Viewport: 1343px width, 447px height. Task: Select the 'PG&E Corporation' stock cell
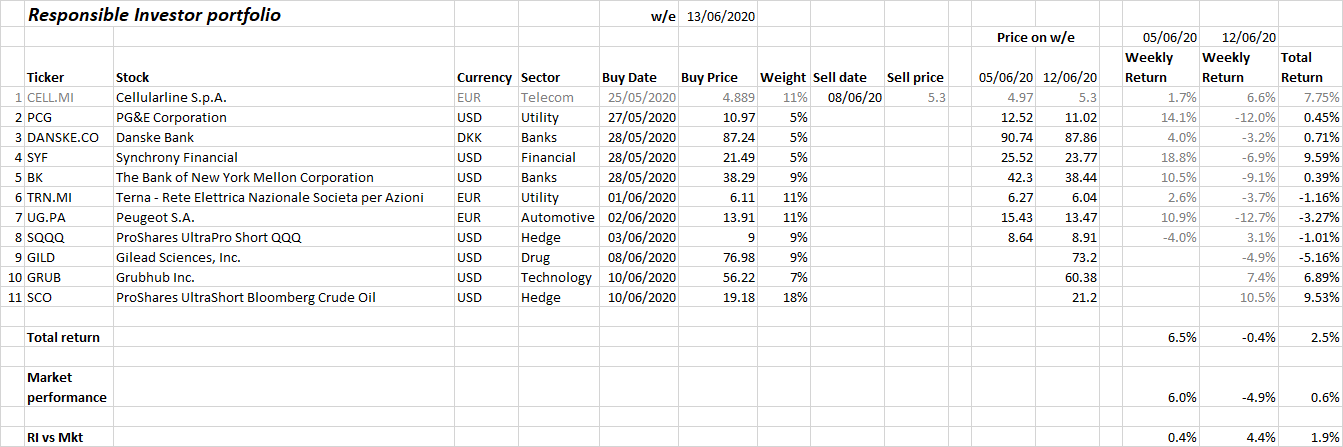(x=171, y=117)
